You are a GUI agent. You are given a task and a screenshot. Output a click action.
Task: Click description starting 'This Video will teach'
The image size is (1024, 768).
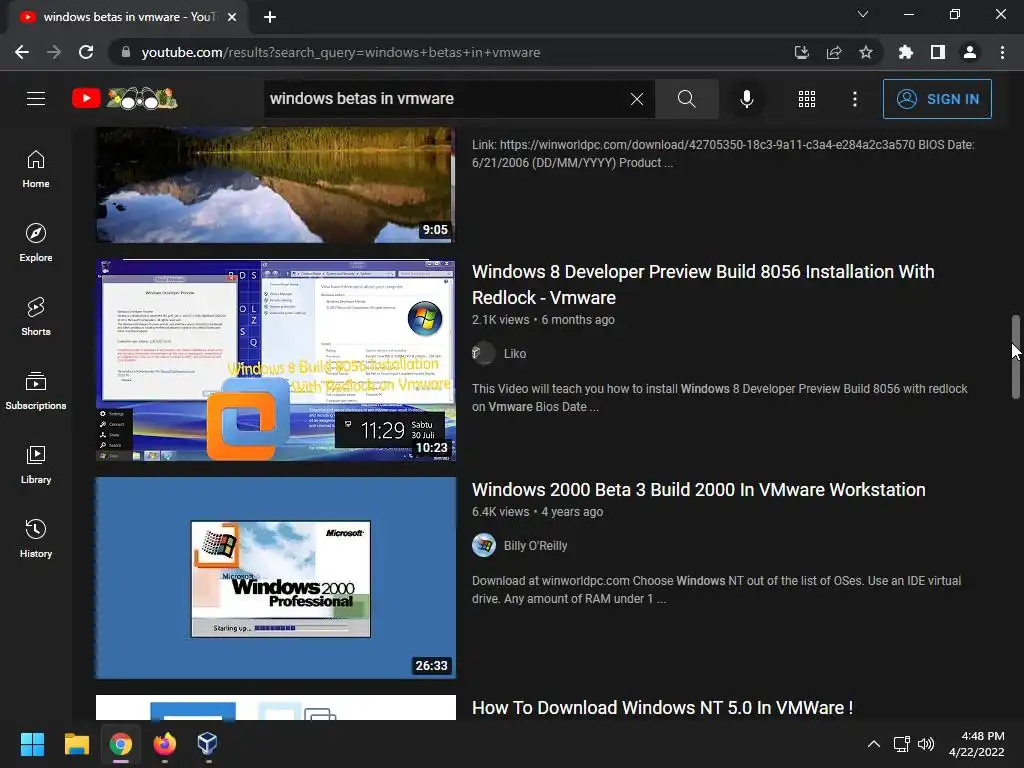720,398
